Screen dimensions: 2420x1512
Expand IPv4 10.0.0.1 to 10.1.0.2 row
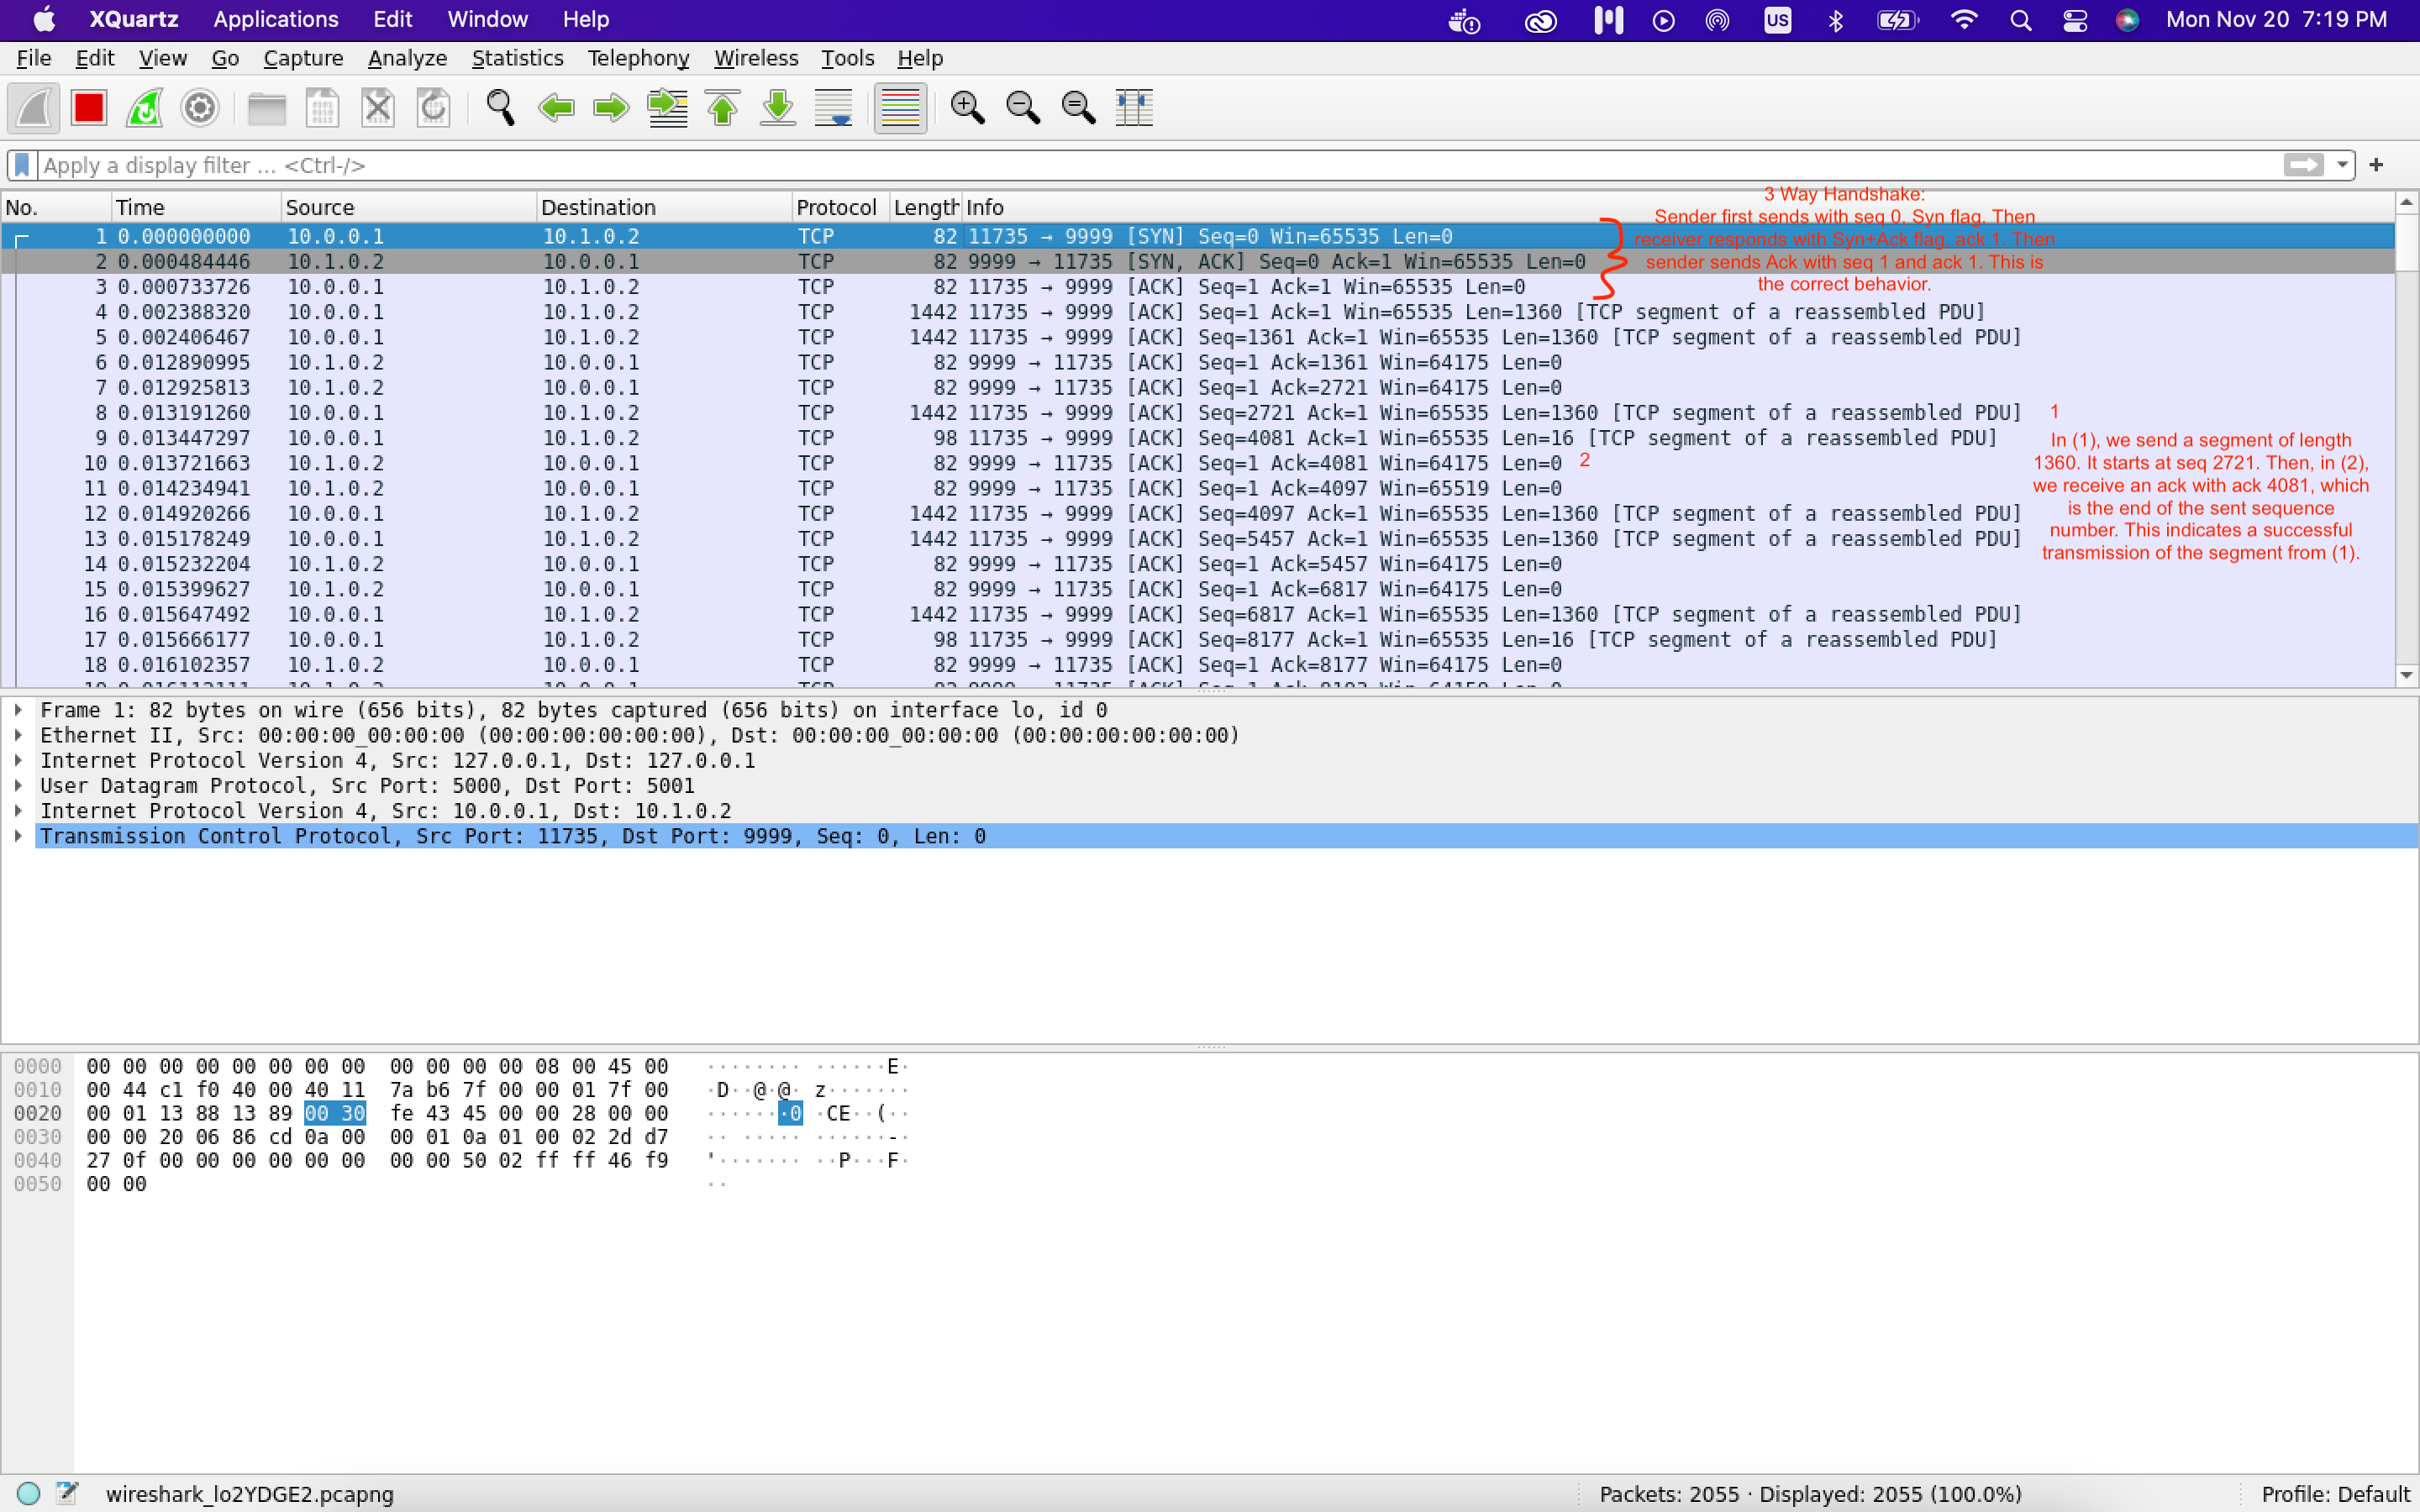[18, 811]
